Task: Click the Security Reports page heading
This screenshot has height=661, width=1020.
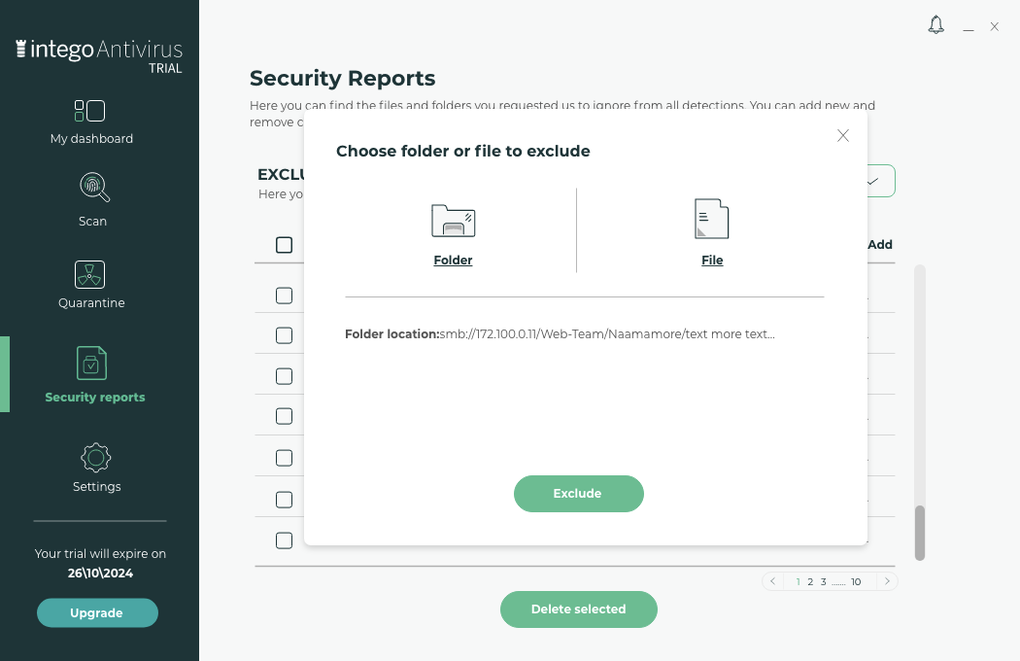Action: tap(342, 78)
